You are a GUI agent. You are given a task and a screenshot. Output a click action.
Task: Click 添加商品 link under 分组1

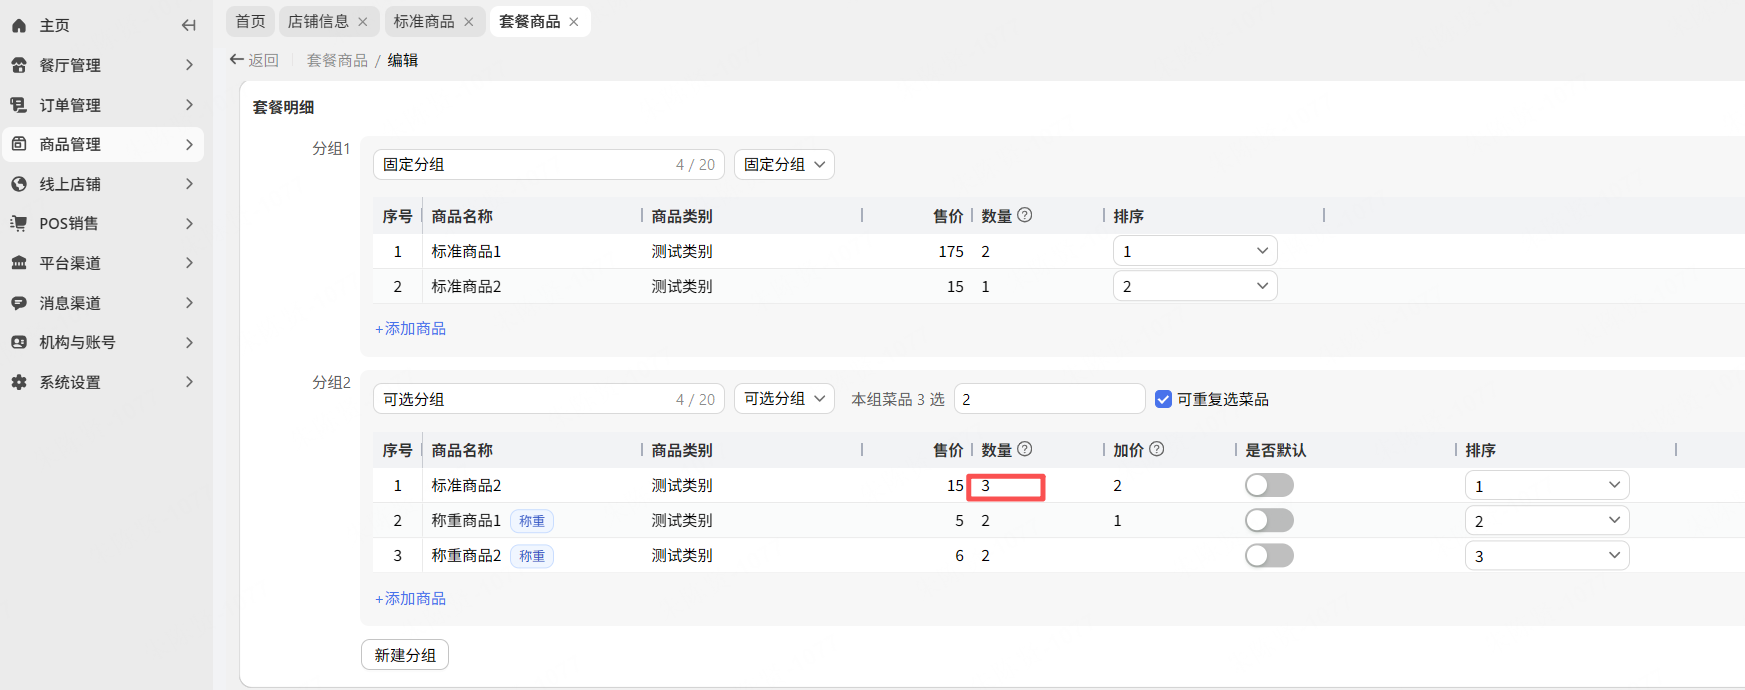[x=411, y=328]
